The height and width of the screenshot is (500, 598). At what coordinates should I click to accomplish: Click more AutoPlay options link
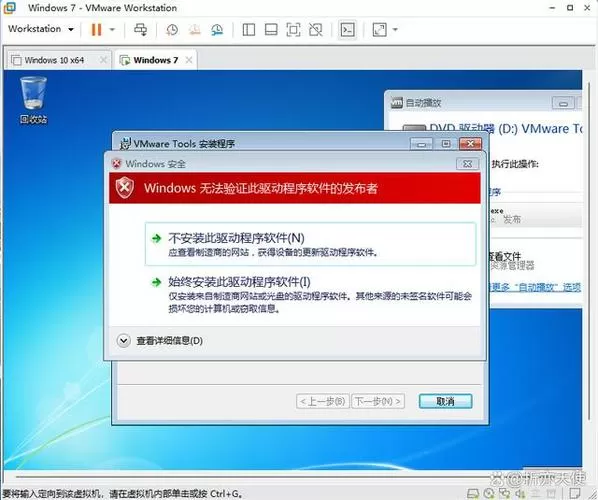[534, 287]
